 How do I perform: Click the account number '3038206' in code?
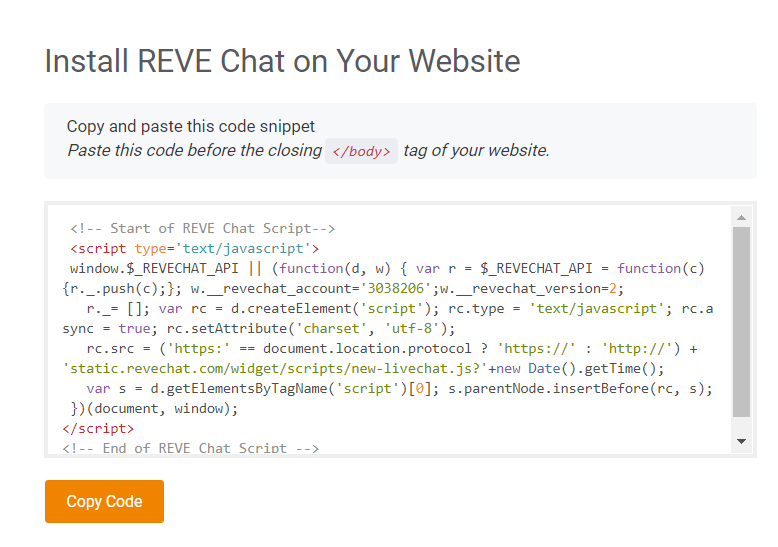point(395,288)
